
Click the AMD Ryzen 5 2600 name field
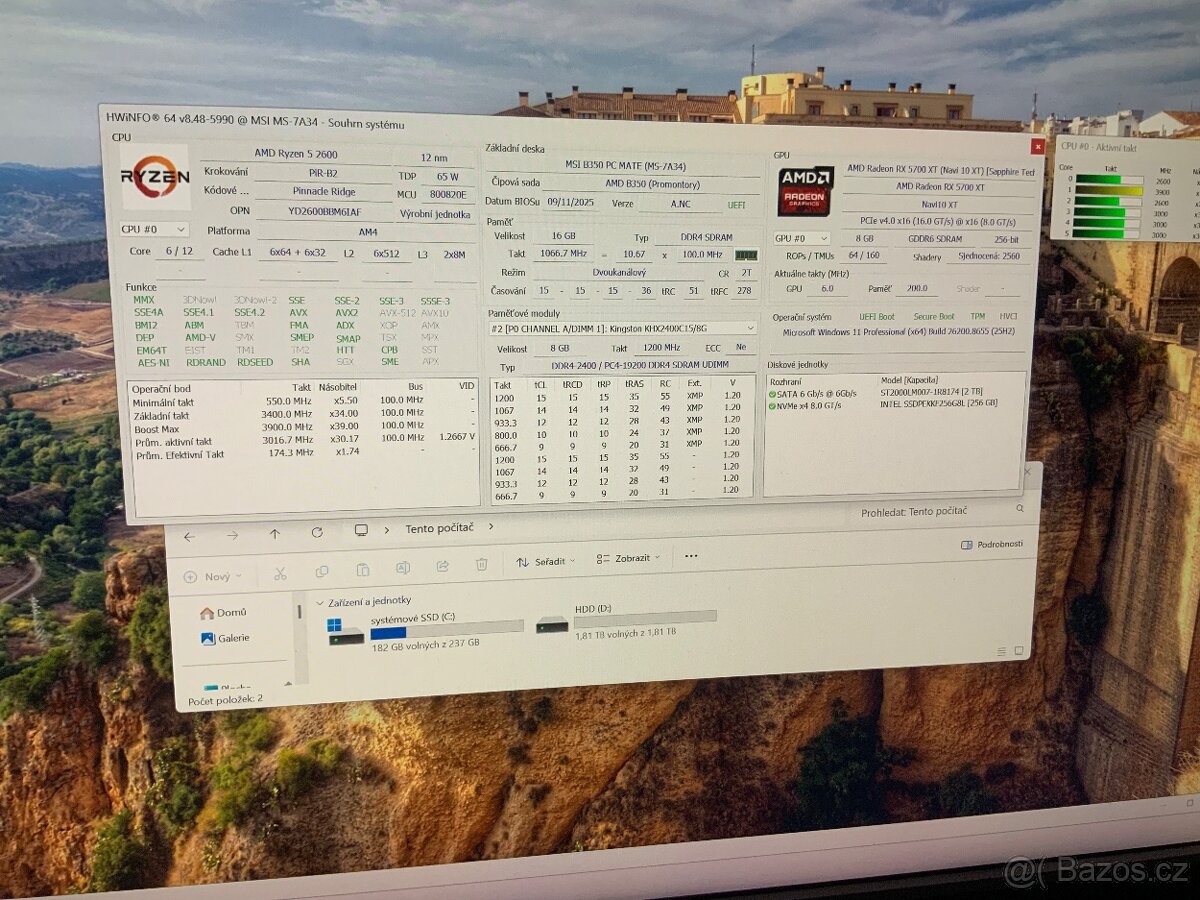pyautogui.click(x=295, y=154)
